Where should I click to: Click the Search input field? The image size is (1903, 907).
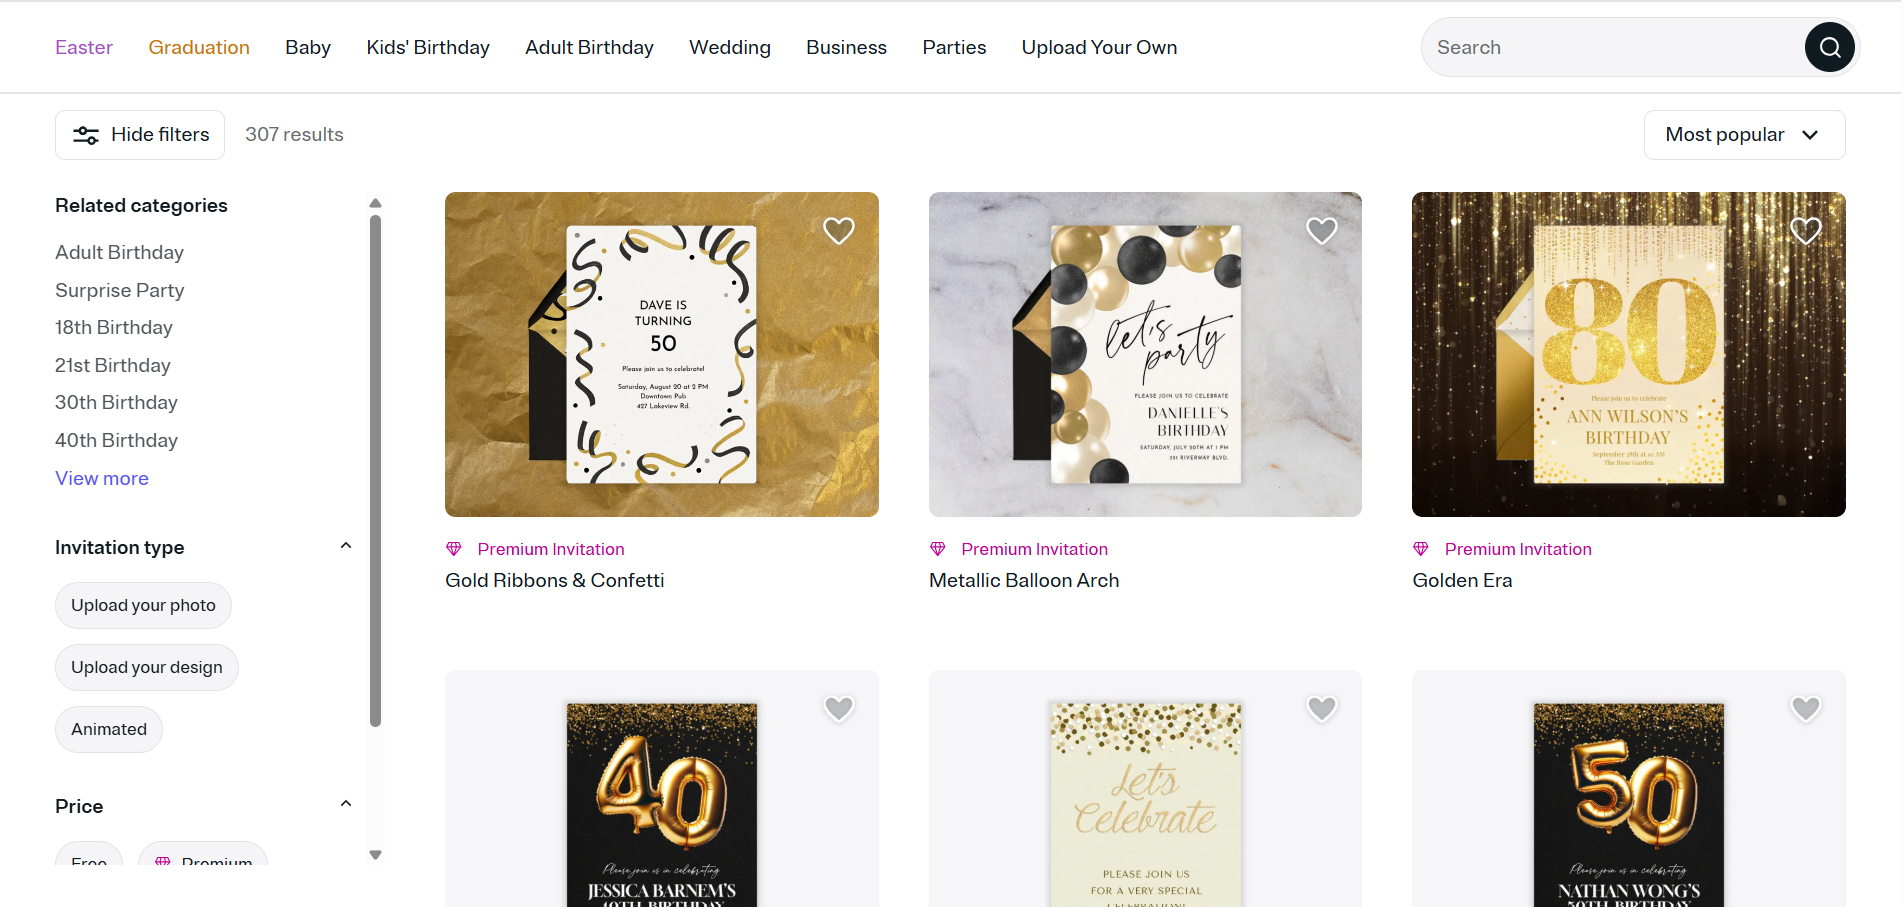point(1612,47)
